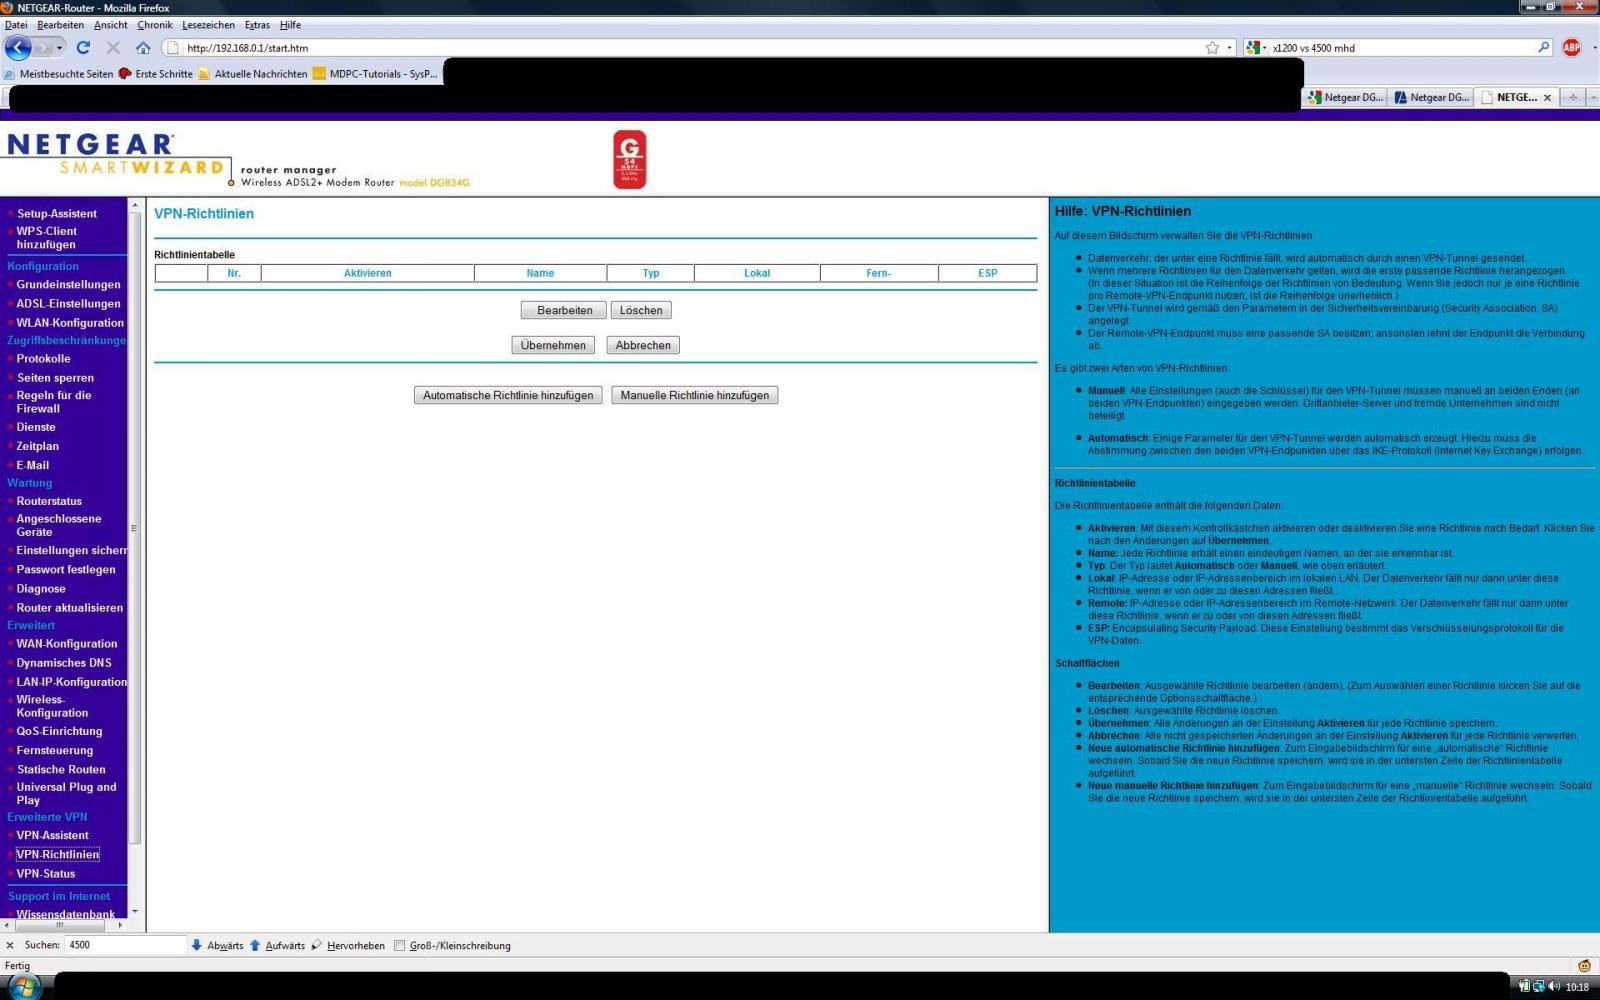Open a new tab with the plus button
Viewport: 1600px width, 1000px height.
[1572, 97]
